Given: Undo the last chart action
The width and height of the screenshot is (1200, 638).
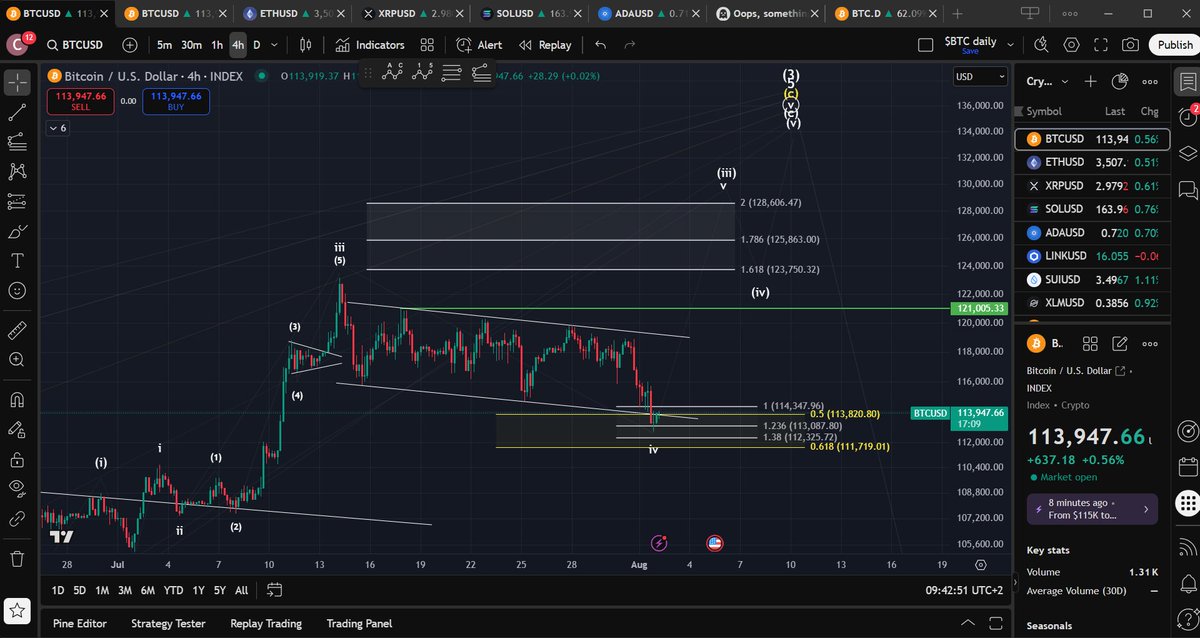Looking at the screenshot, I should (600, 45).
